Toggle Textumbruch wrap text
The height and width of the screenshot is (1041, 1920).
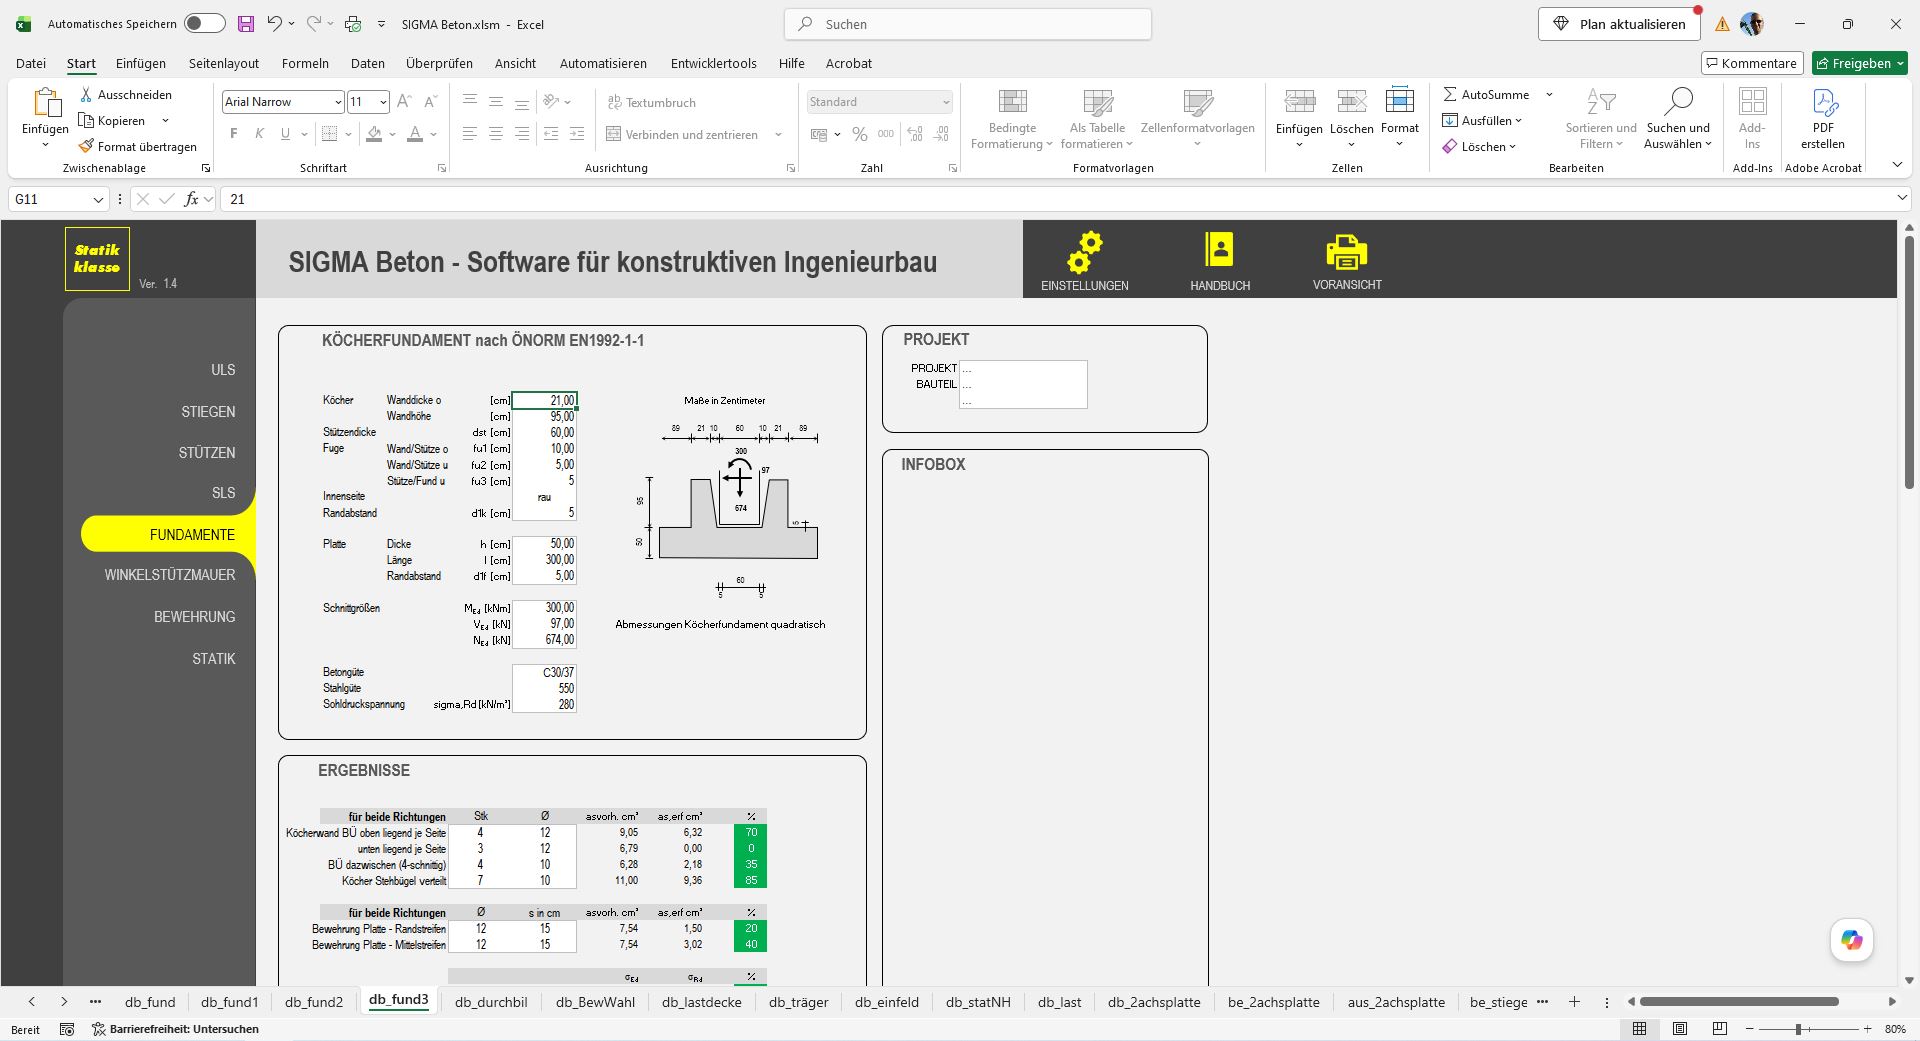pos(651,102)
